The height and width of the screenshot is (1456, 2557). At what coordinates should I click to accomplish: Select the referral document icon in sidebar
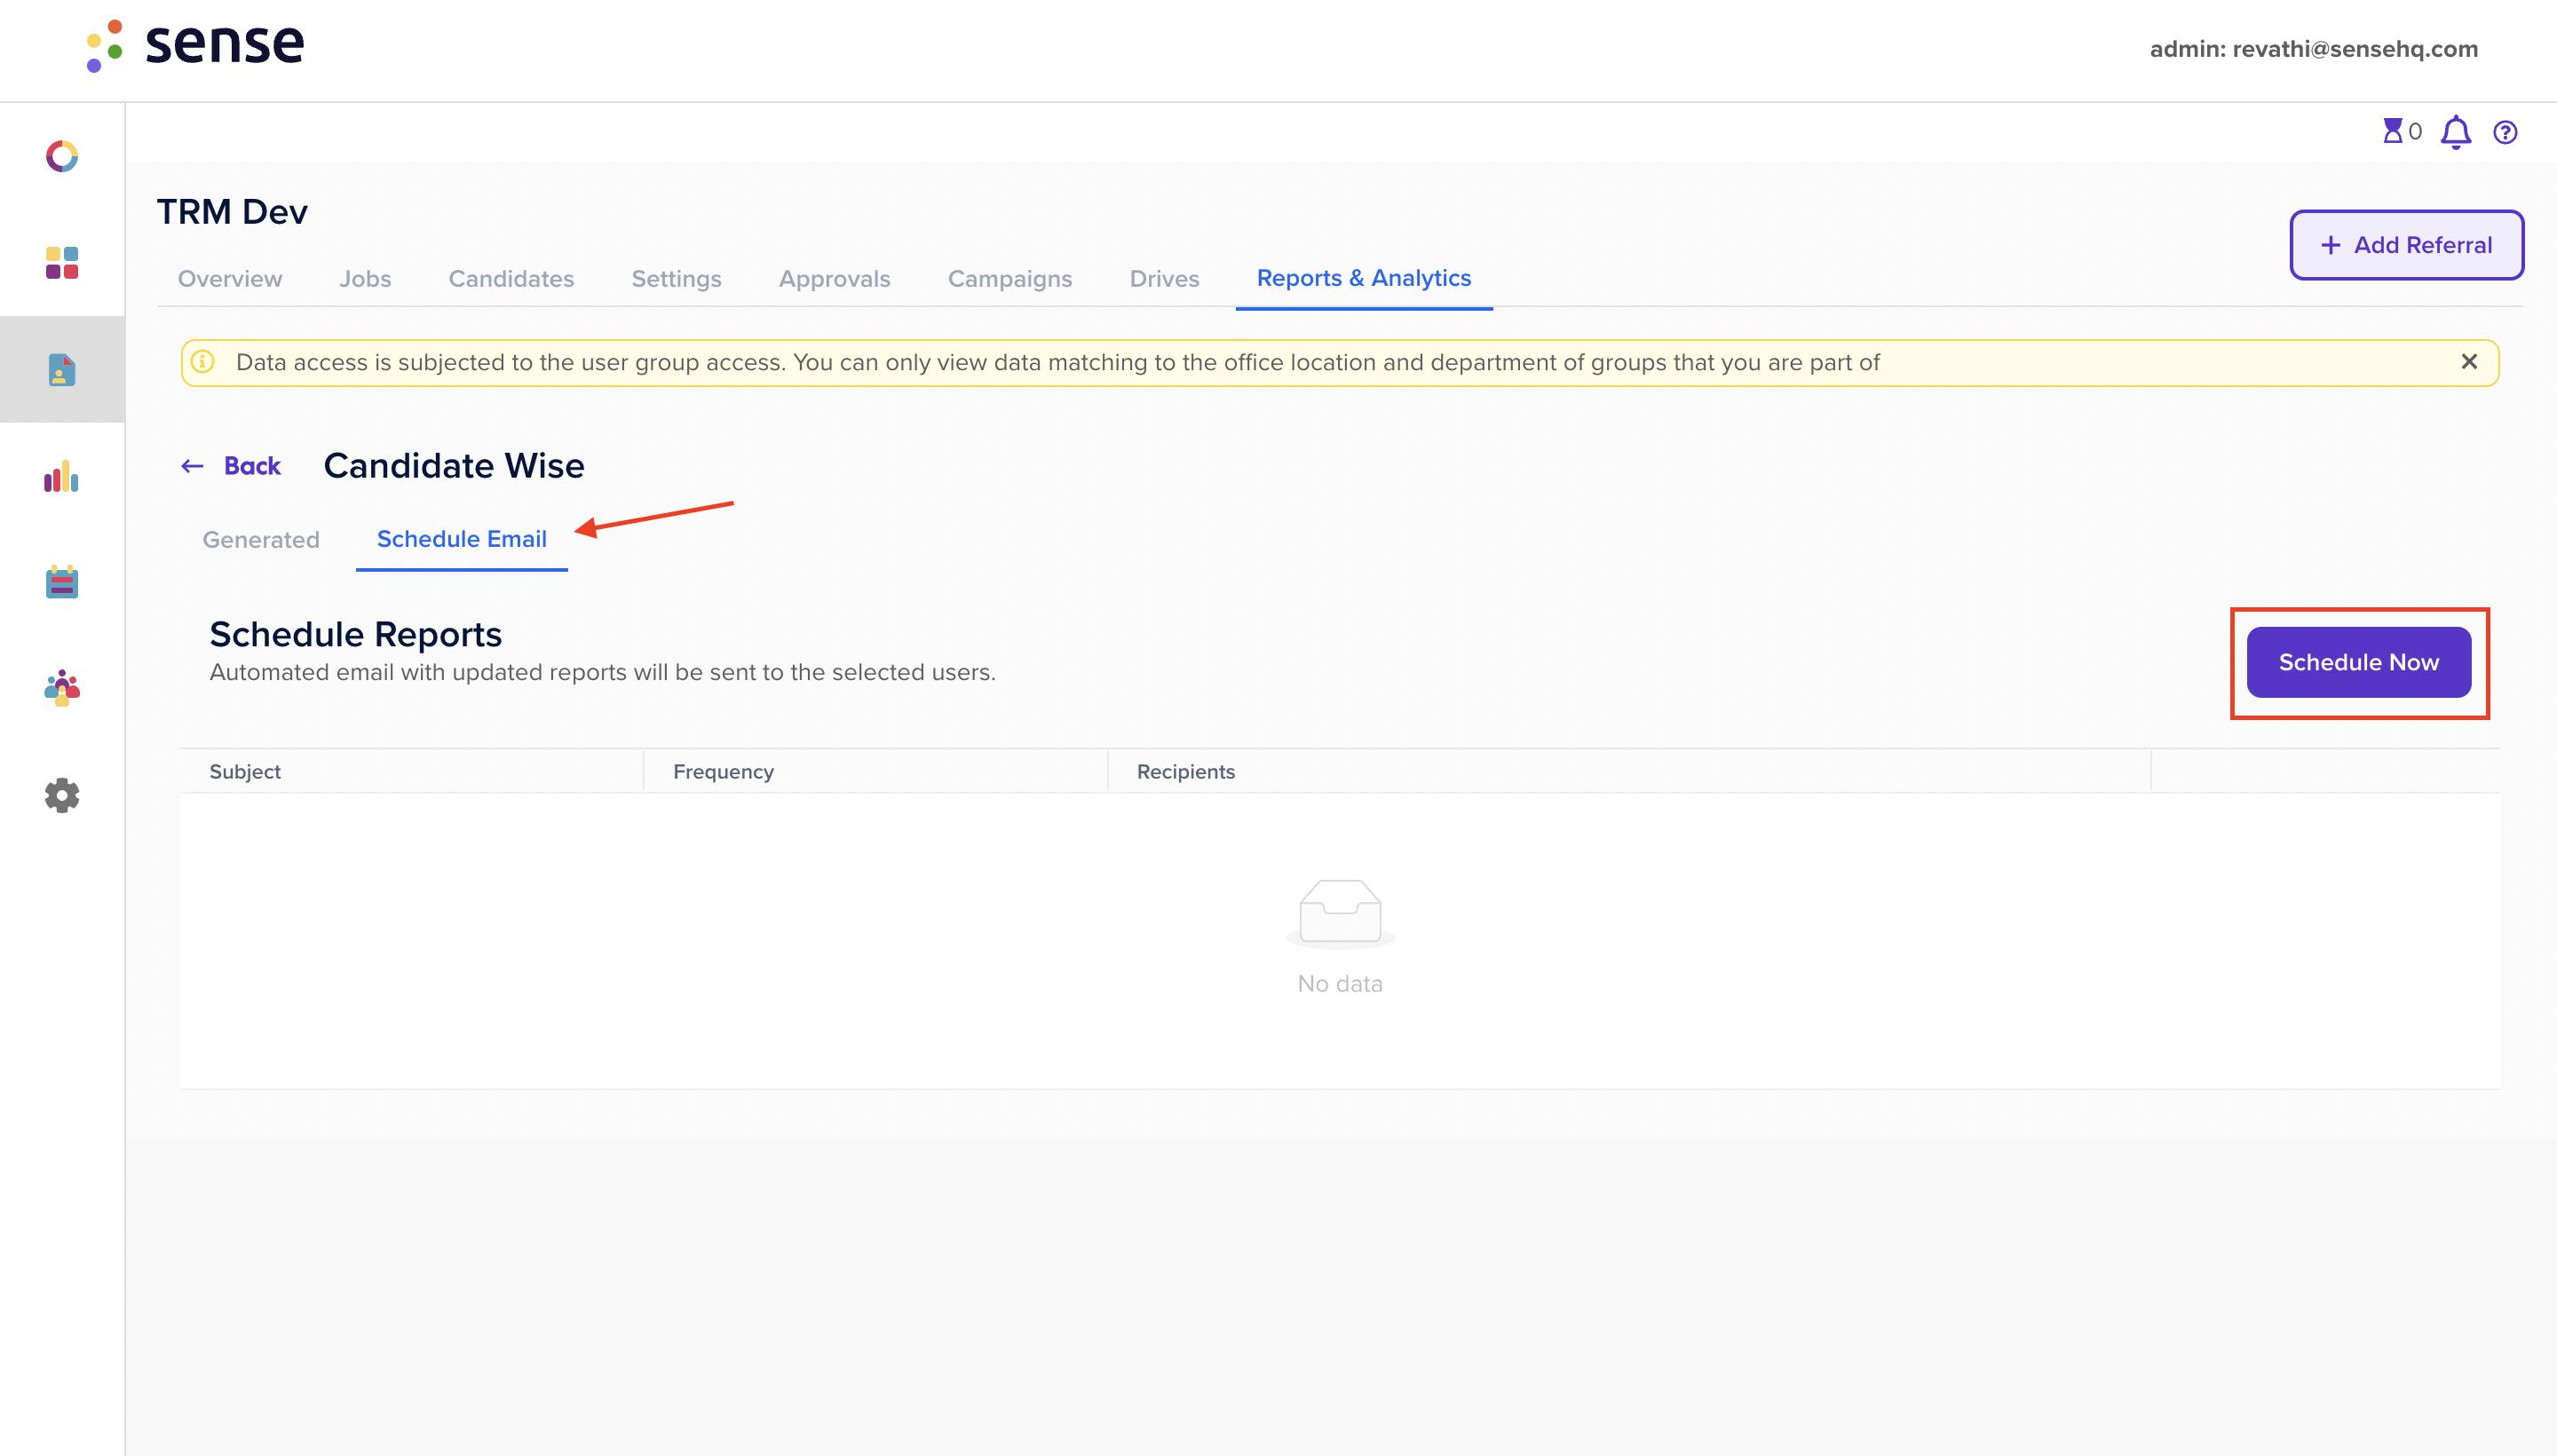[x=62, y=370]
